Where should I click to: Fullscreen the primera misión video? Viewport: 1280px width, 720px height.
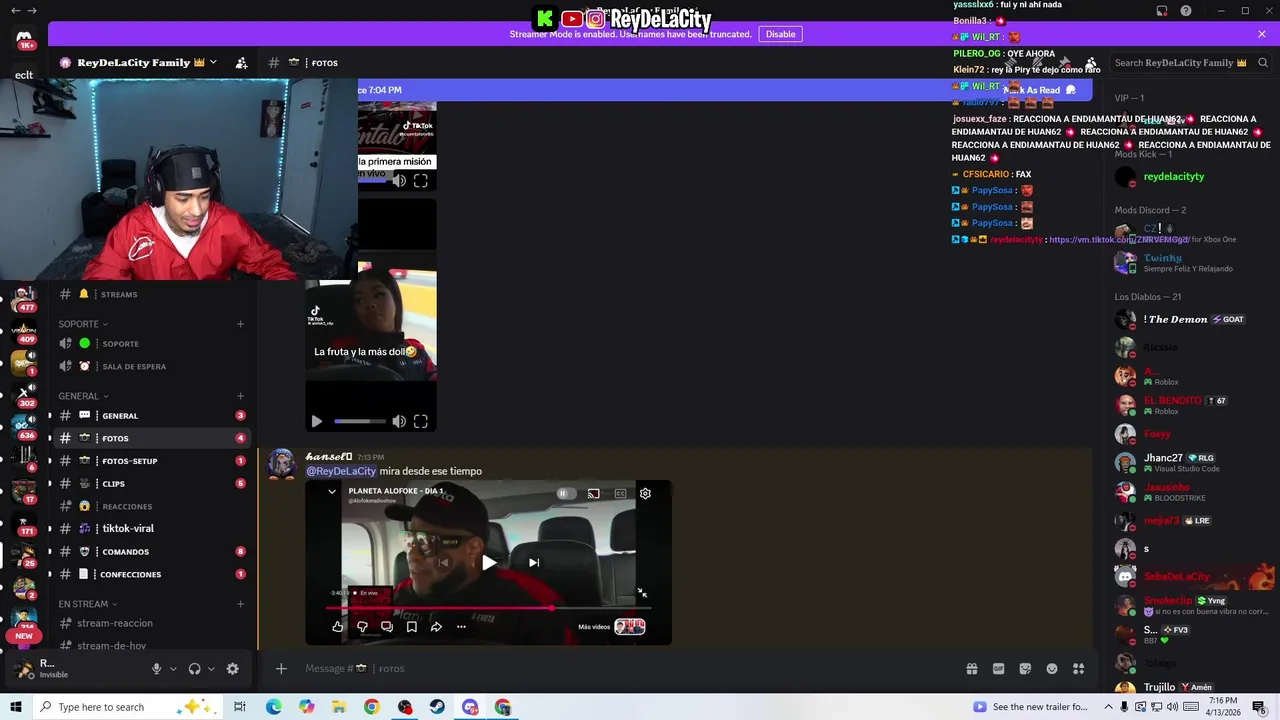click(x=421, y=181)
